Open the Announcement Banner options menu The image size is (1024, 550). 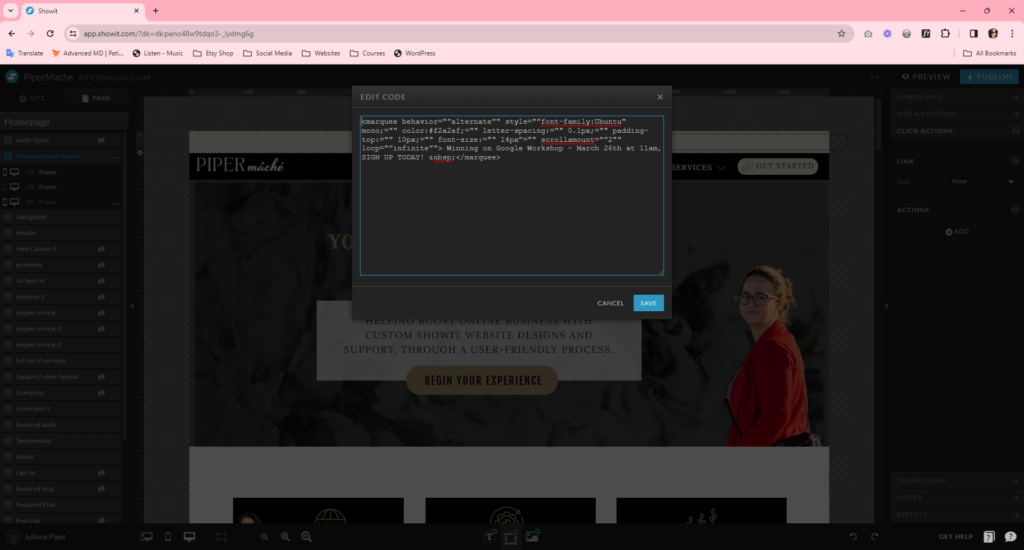pos(116,157)
